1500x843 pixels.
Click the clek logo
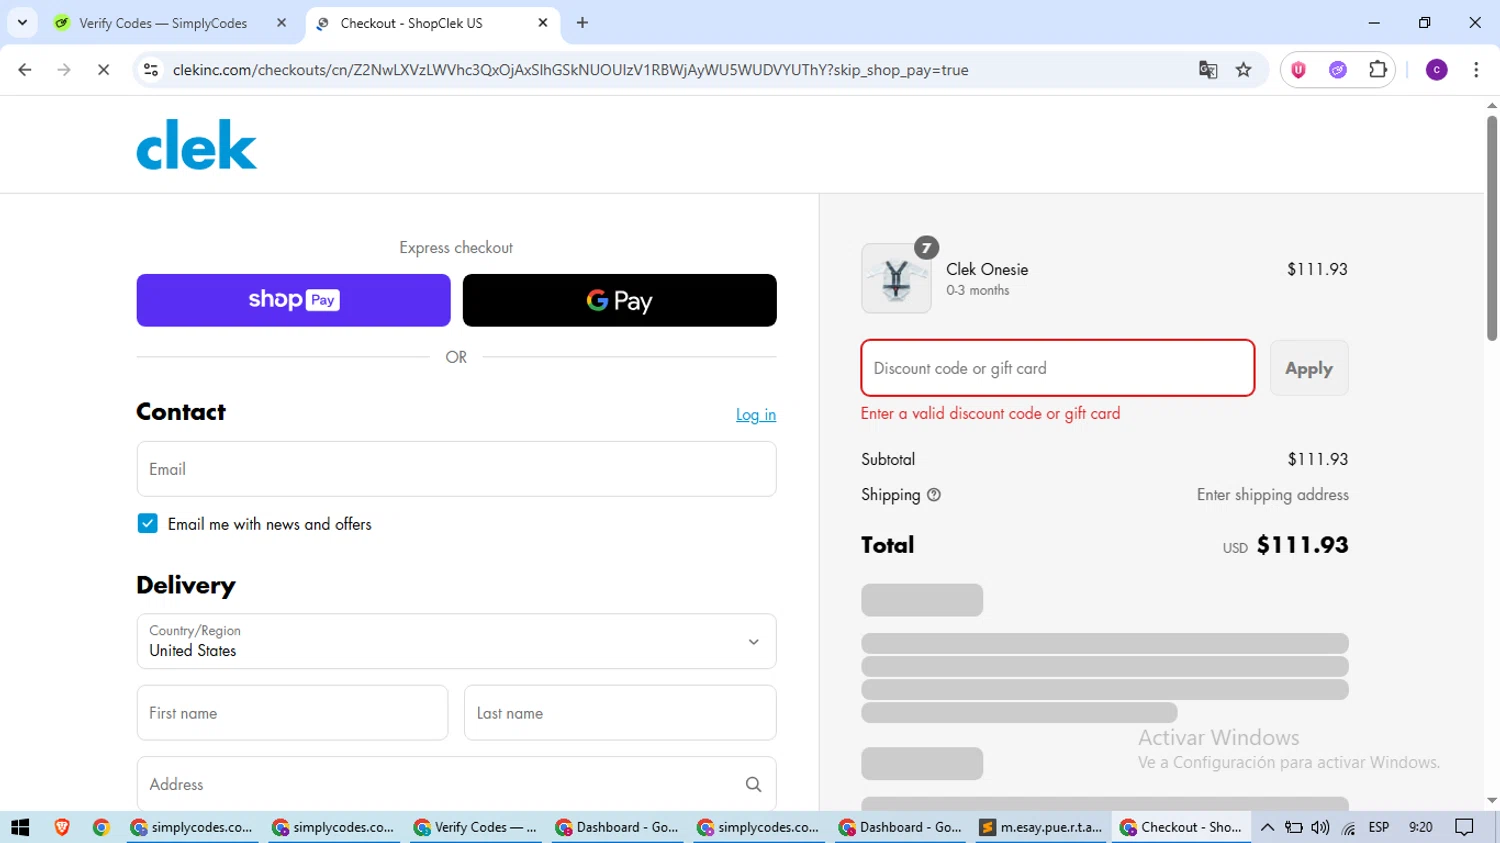point(197,145)
